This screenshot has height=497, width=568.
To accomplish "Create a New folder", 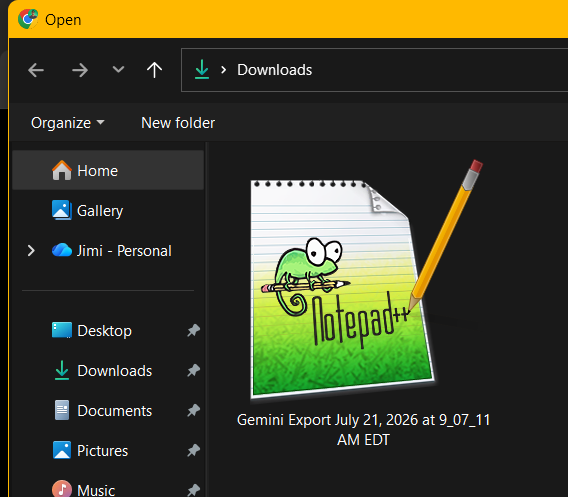I will (x=178, y=123).
